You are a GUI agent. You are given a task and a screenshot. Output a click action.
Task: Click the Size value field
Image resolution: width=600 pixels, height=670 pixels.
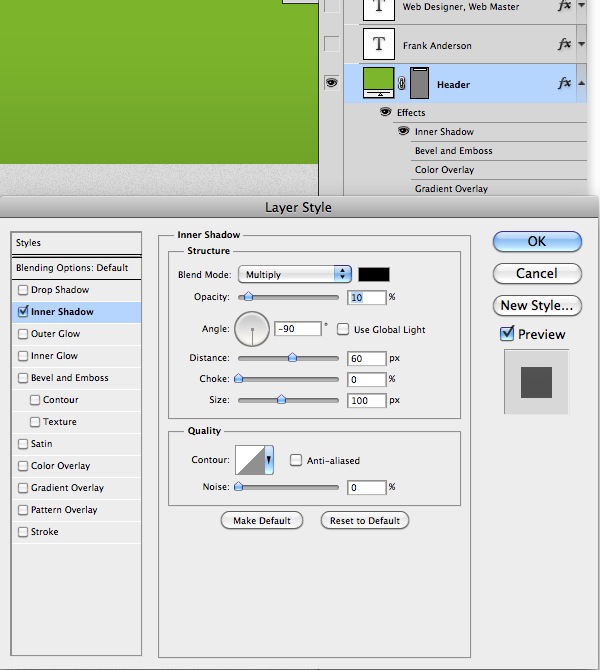[x=367, y=400]
